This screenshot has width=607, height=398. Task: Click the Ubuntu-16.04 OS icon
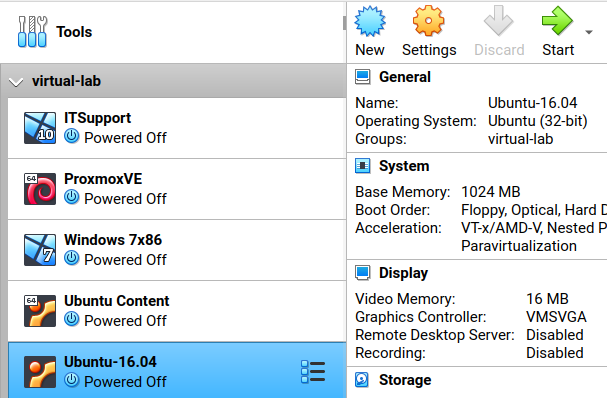[x=40, y=372]
